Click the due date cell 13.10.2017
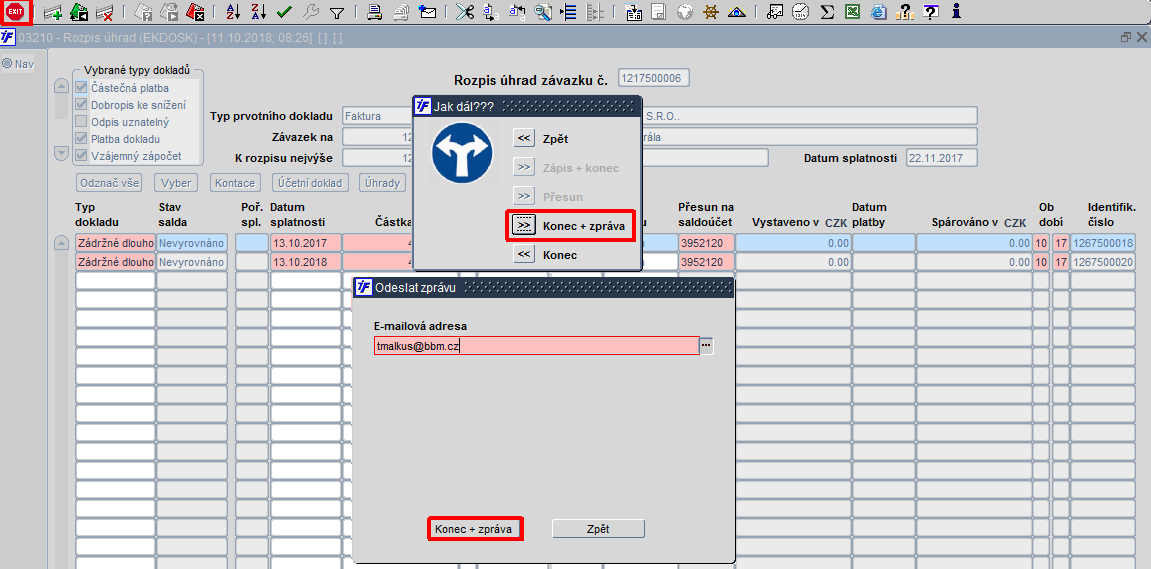This screenshot has width=1151, height=569. point(306,243)
